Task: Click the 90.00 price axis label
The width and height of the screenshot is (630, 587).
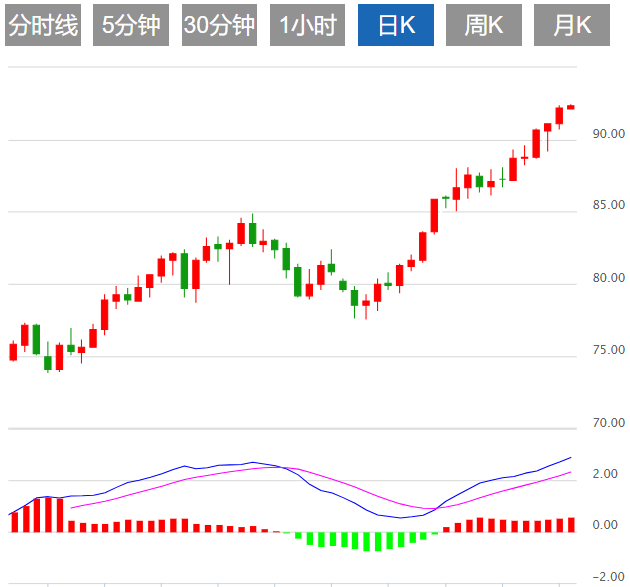Action: 608,133
